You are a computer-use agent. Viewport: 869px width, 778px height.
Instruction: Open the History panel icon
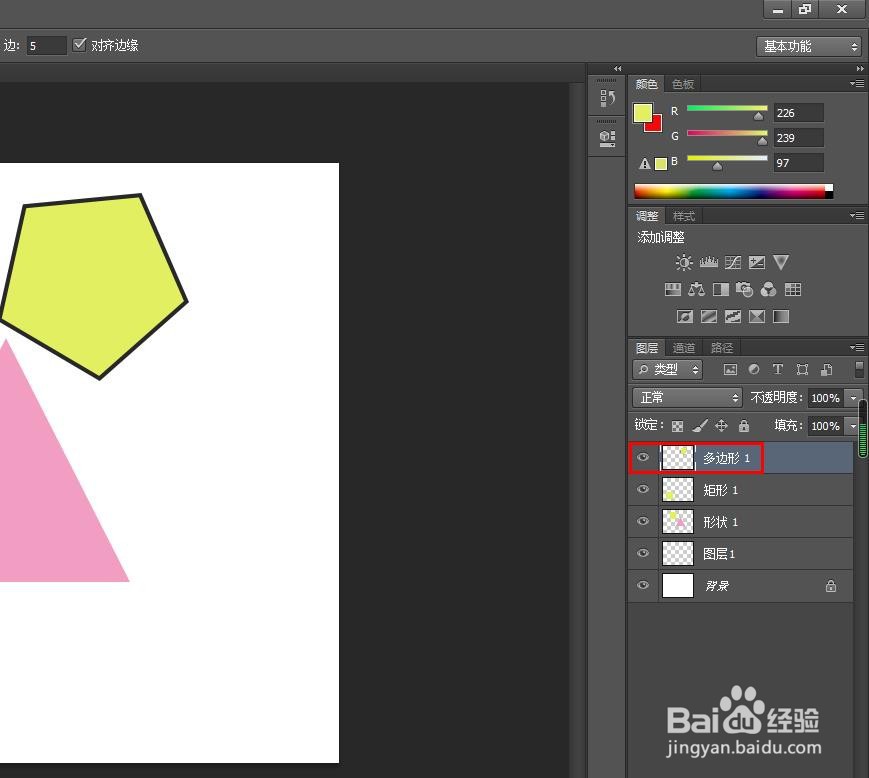tap(607, 99)
